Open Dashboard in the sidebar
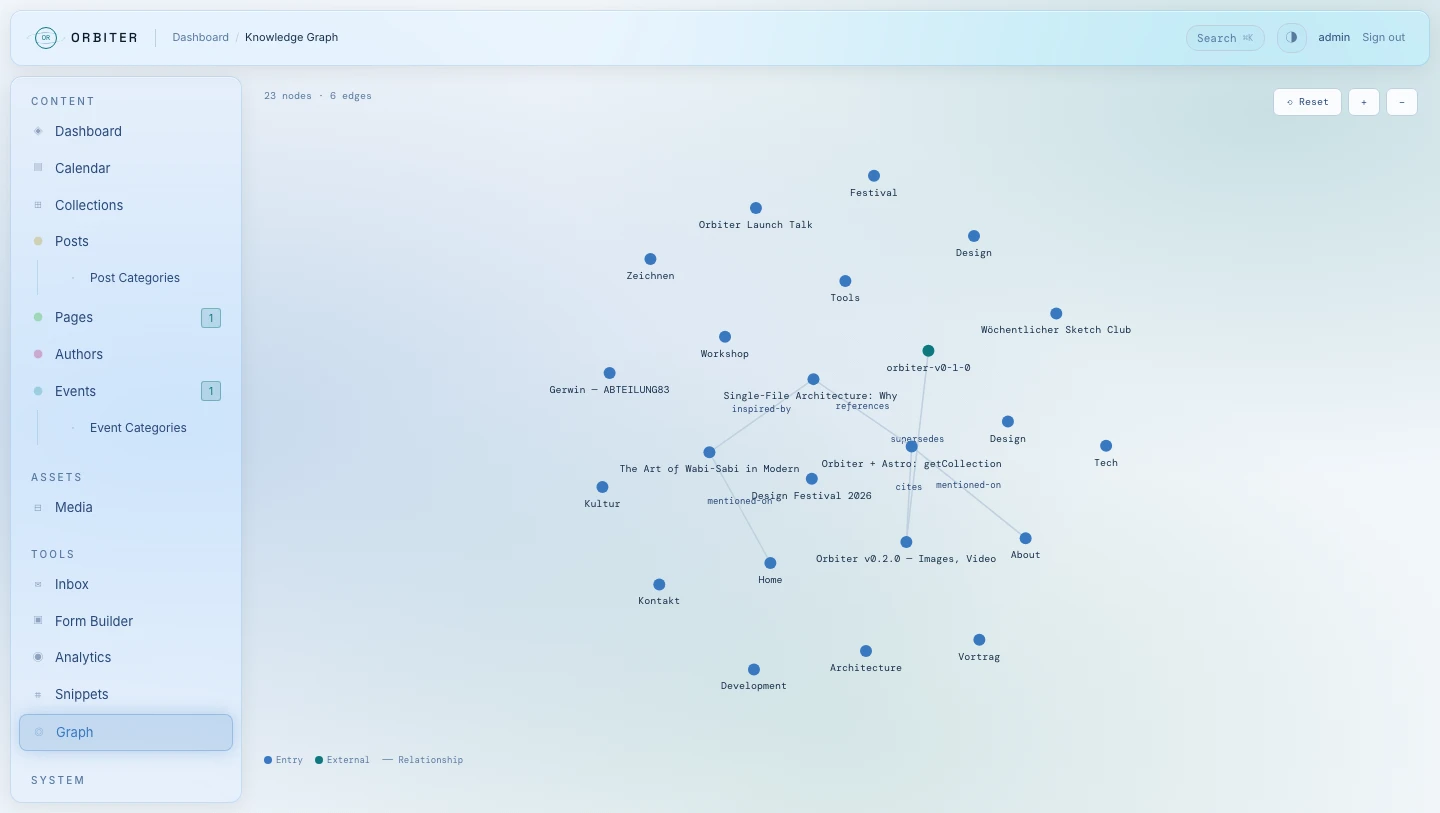1440x813 pixels. tap(126, 131)
